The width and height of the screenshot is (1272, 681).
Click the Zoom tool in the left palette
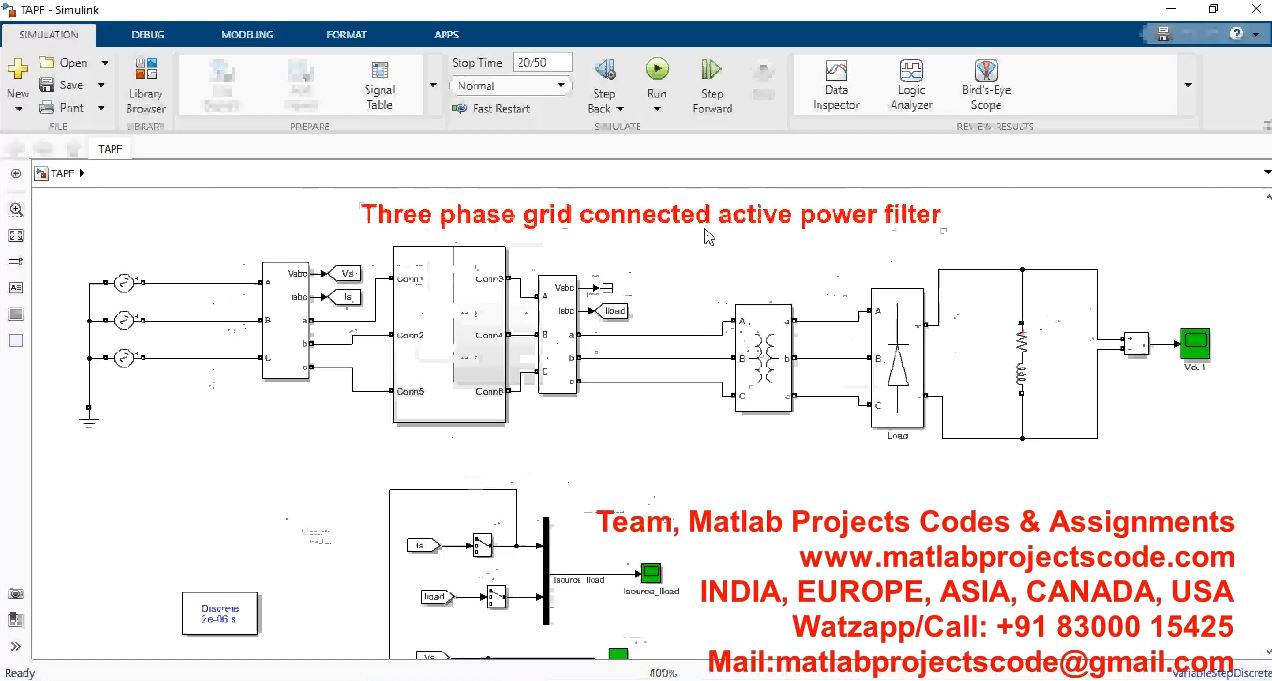[x=16, y=210]
